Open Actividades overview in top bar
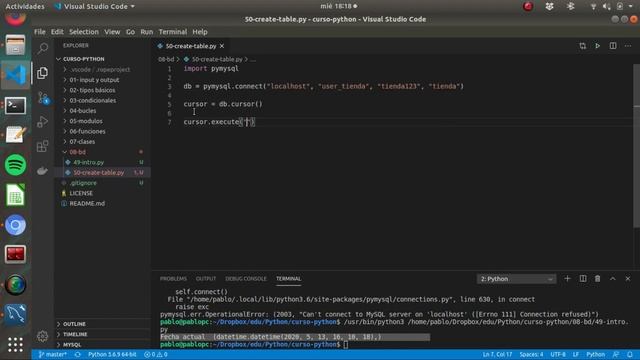This screenshot has width=640, height=360. pos(24,6)
